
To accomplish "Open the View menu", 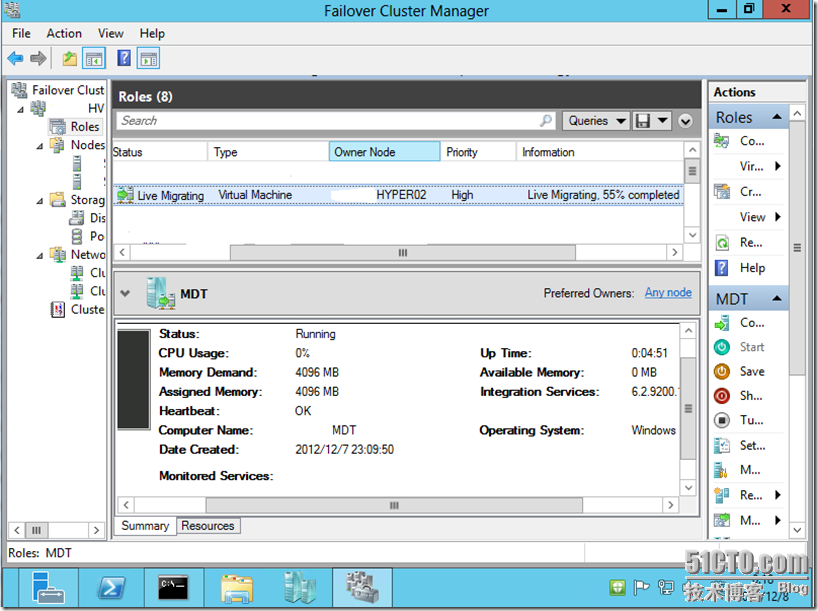I will (x=111, y=33).
